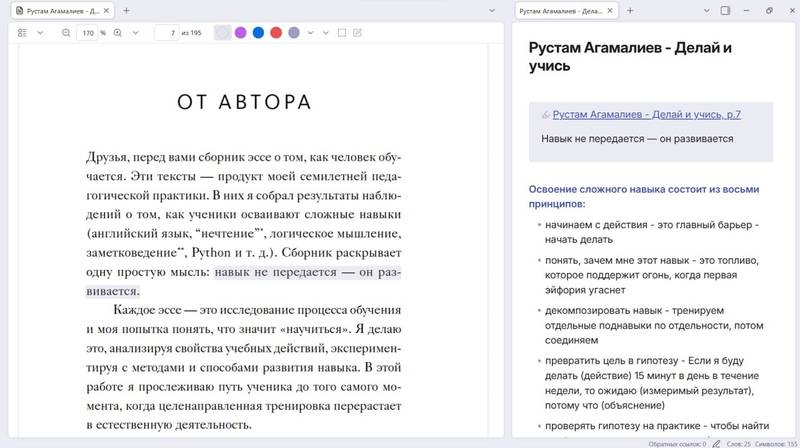This screenshot has width=800, height=448.
Task: Click the PDF heading 'ОТ АВТОРА'
Action: click(244, 102)
